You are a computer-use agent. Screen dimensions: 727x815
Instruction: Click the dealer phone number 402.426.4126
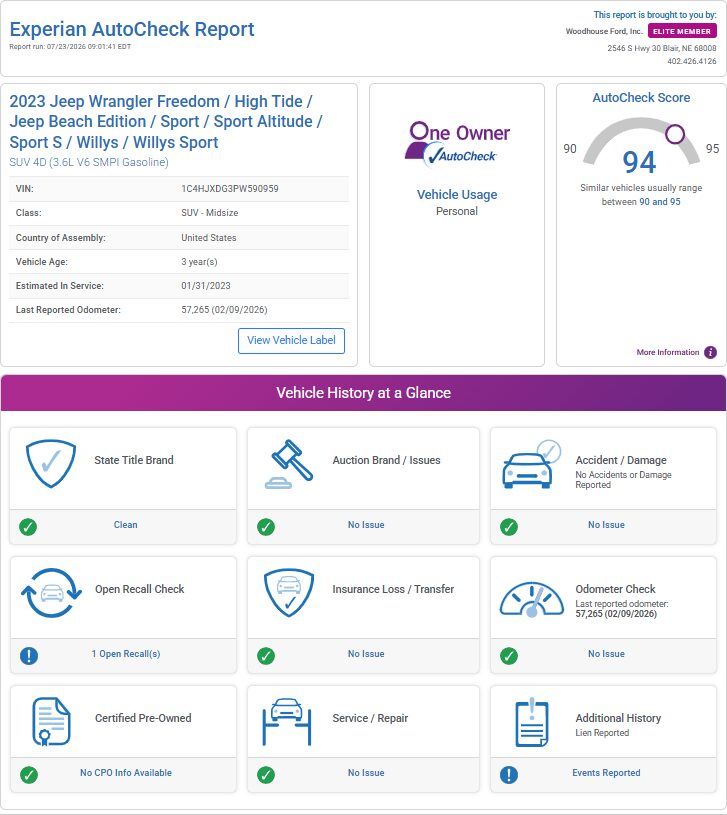click(x=692, y=61)
